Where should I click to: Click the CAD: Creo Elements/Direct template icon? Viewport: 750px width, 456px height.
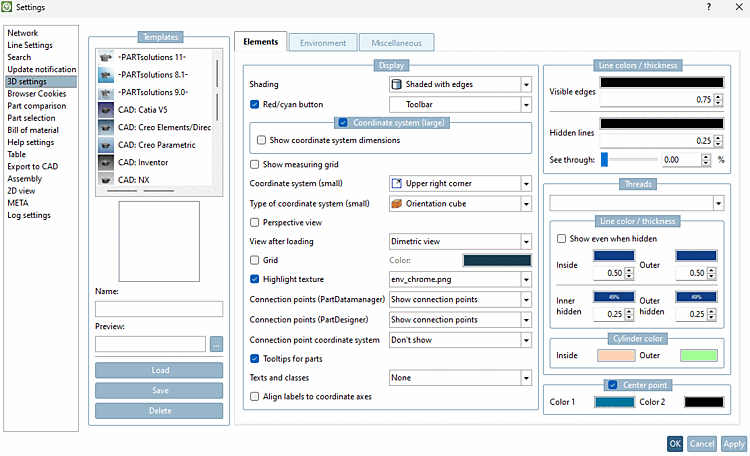click(x=106, y=127)
